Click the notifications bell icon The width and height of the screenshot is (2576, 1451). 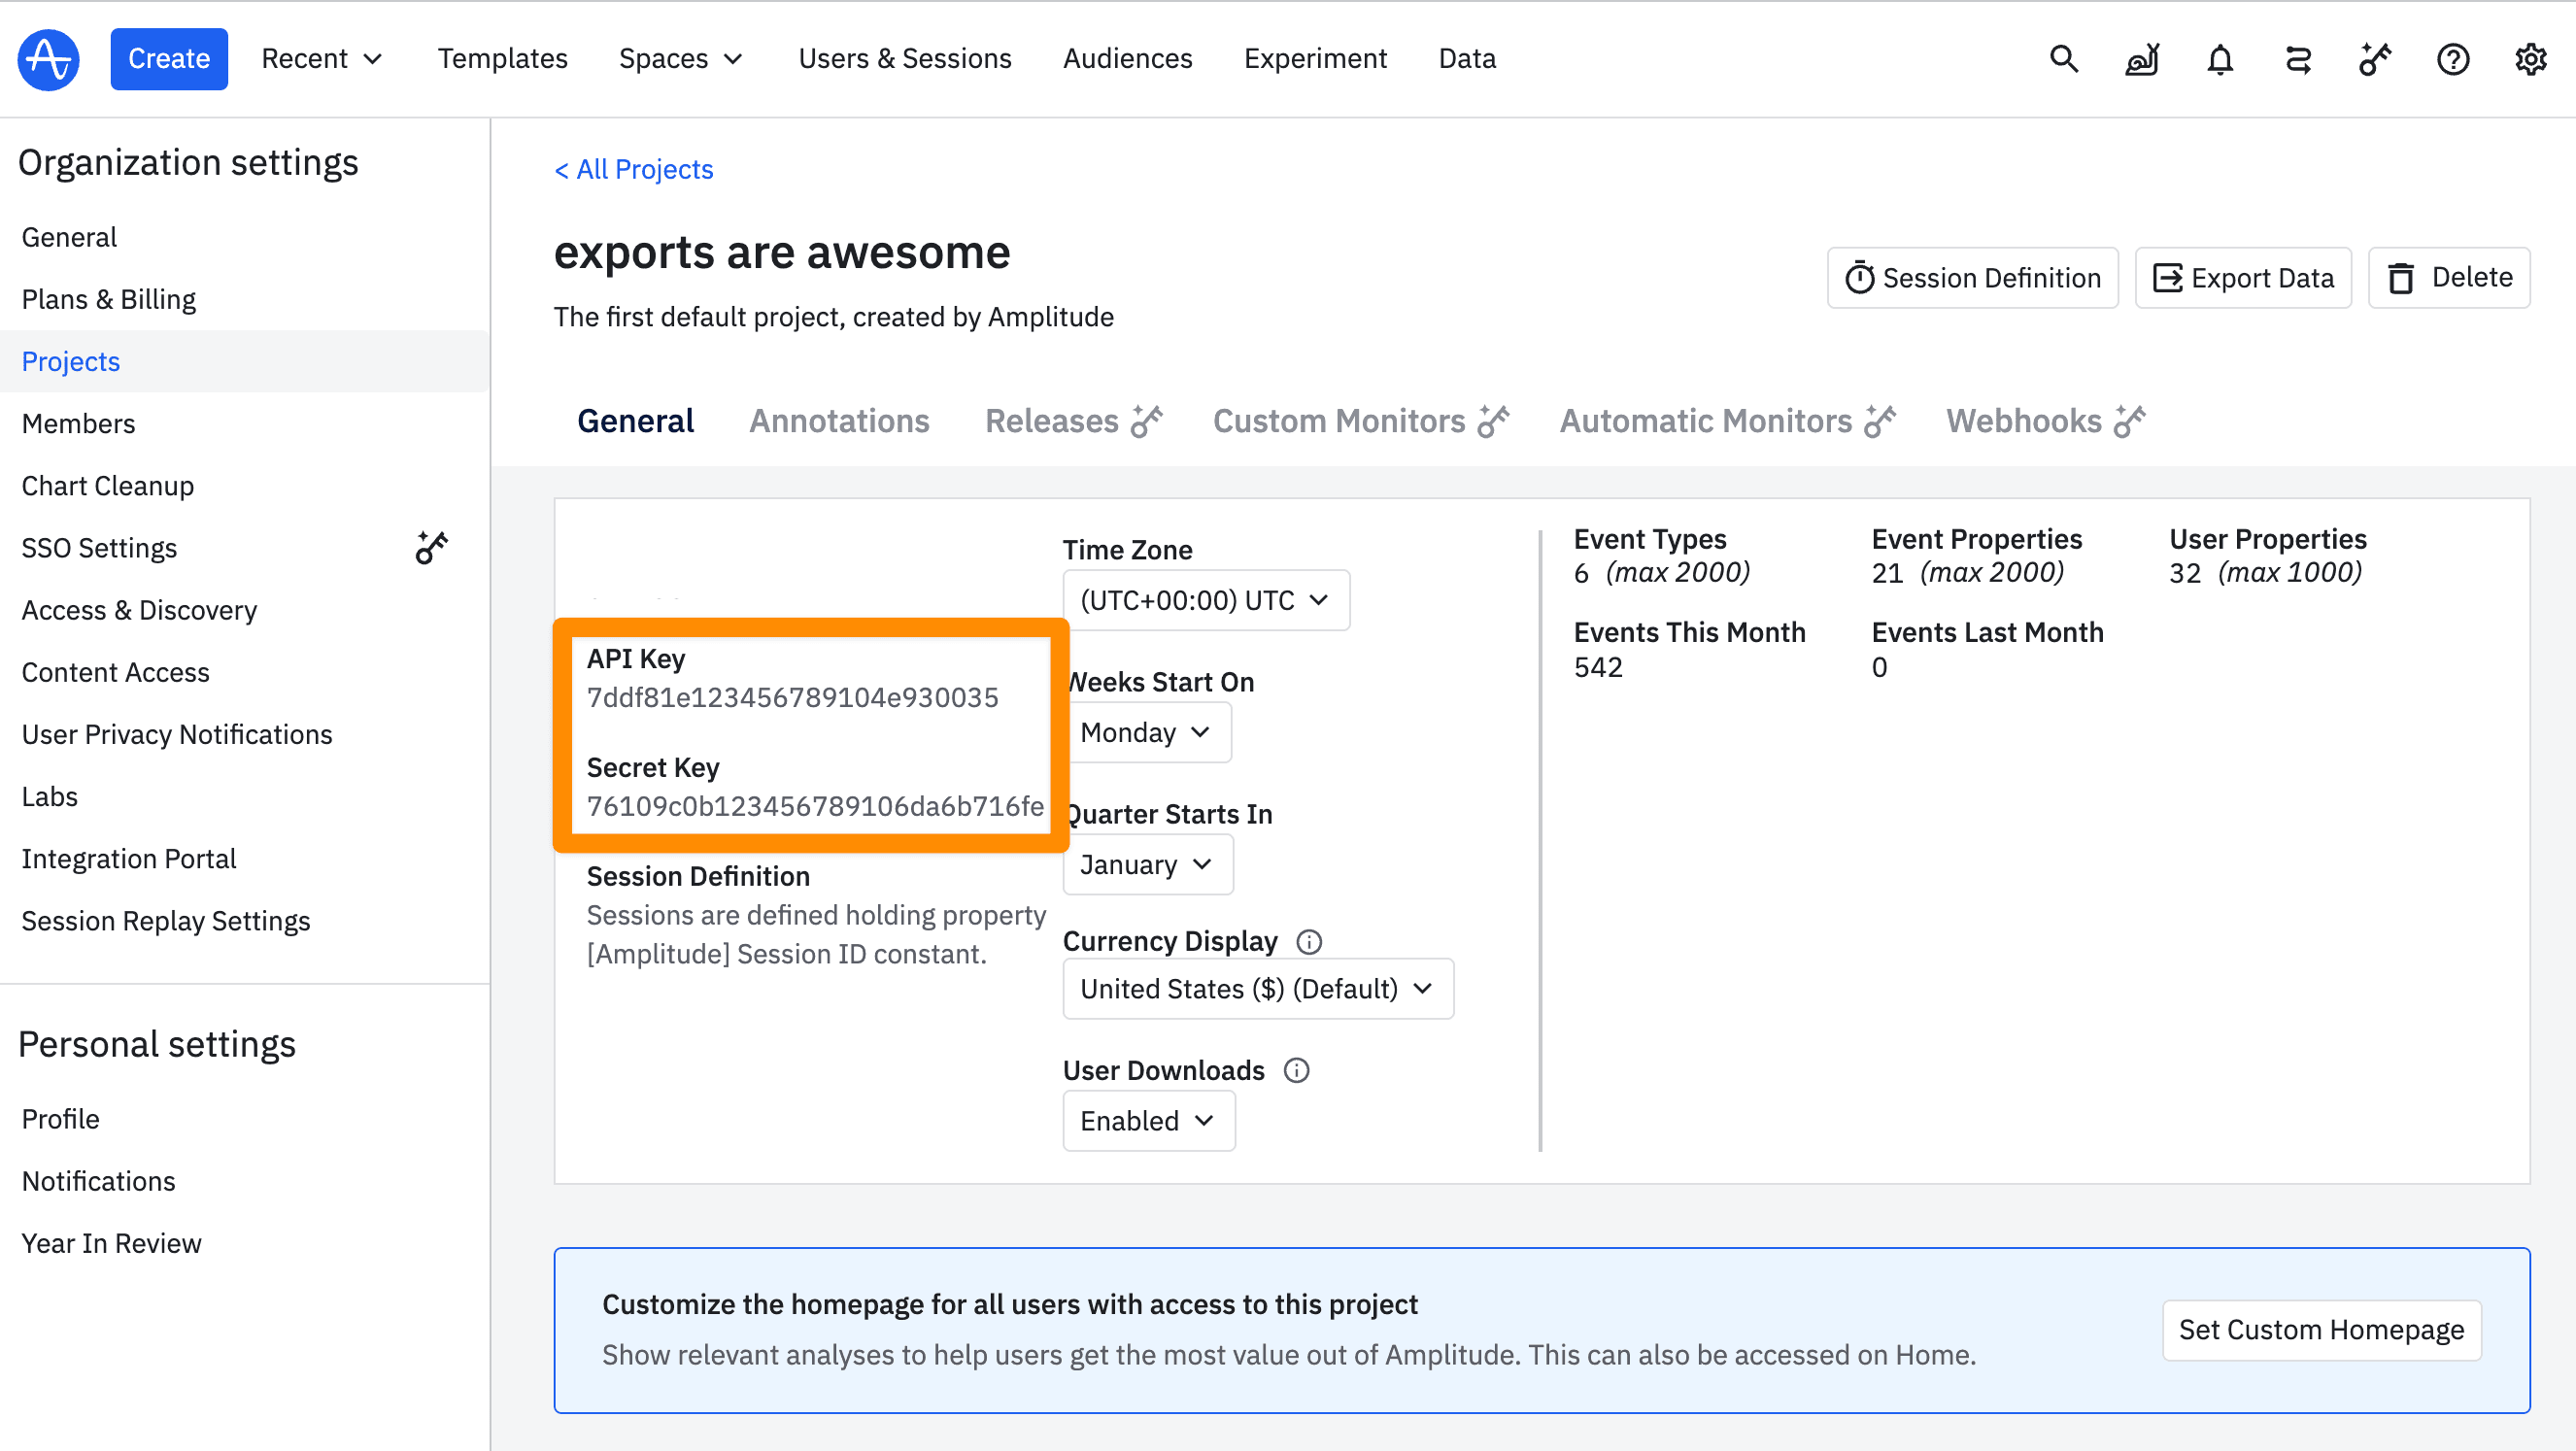pos(2217,58)
